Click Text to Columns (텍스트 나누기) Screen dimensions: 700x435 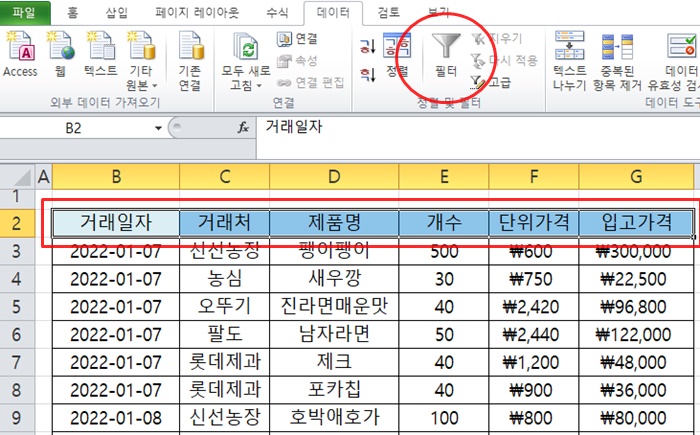[569, 61]
